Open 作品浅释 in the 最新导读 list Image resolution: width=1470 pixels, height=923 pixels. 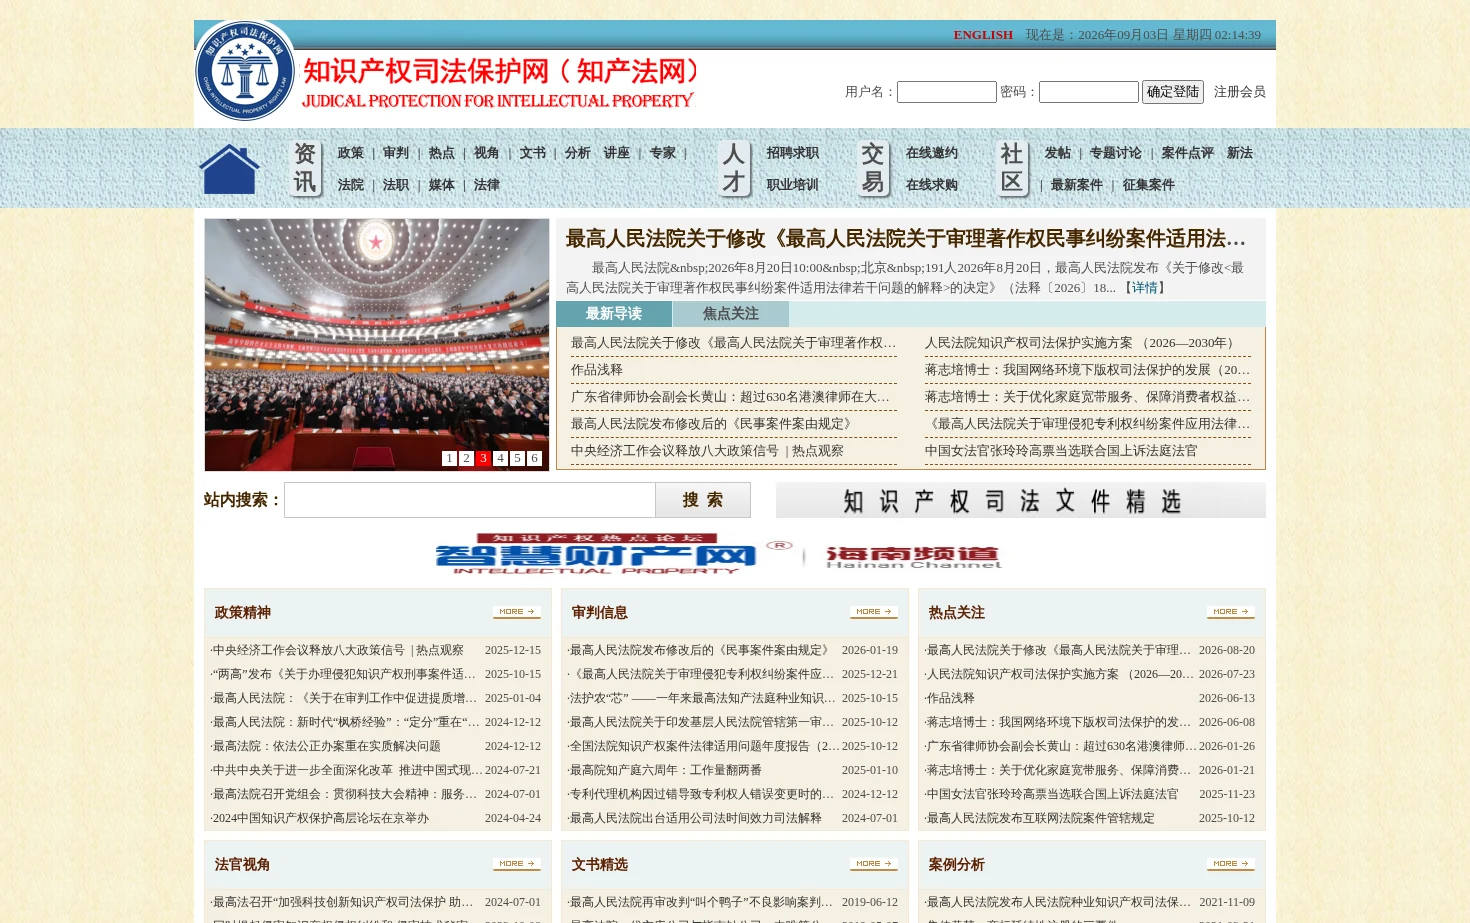597,370
